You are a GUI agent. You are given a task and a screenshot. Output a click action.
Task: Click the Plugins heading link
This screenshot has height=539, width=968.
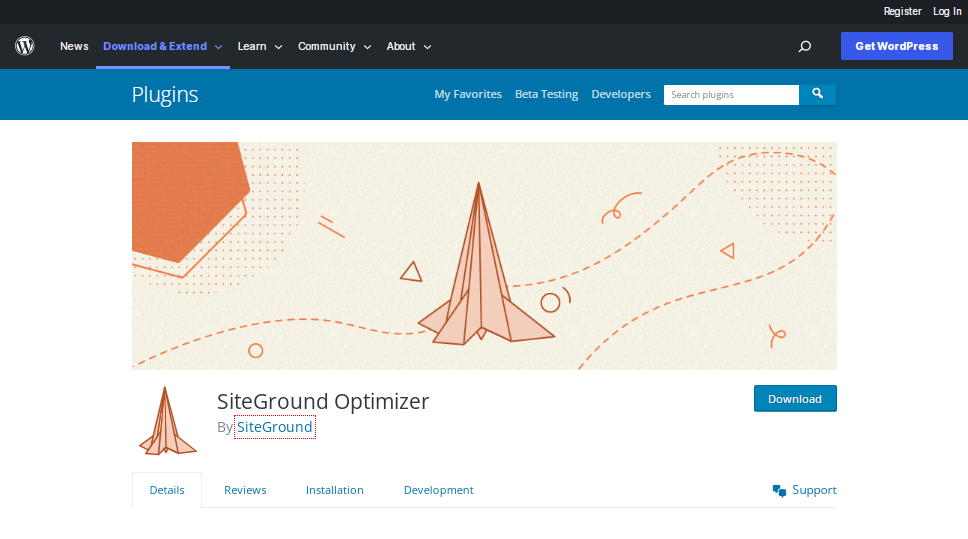[x=165, y=94]
